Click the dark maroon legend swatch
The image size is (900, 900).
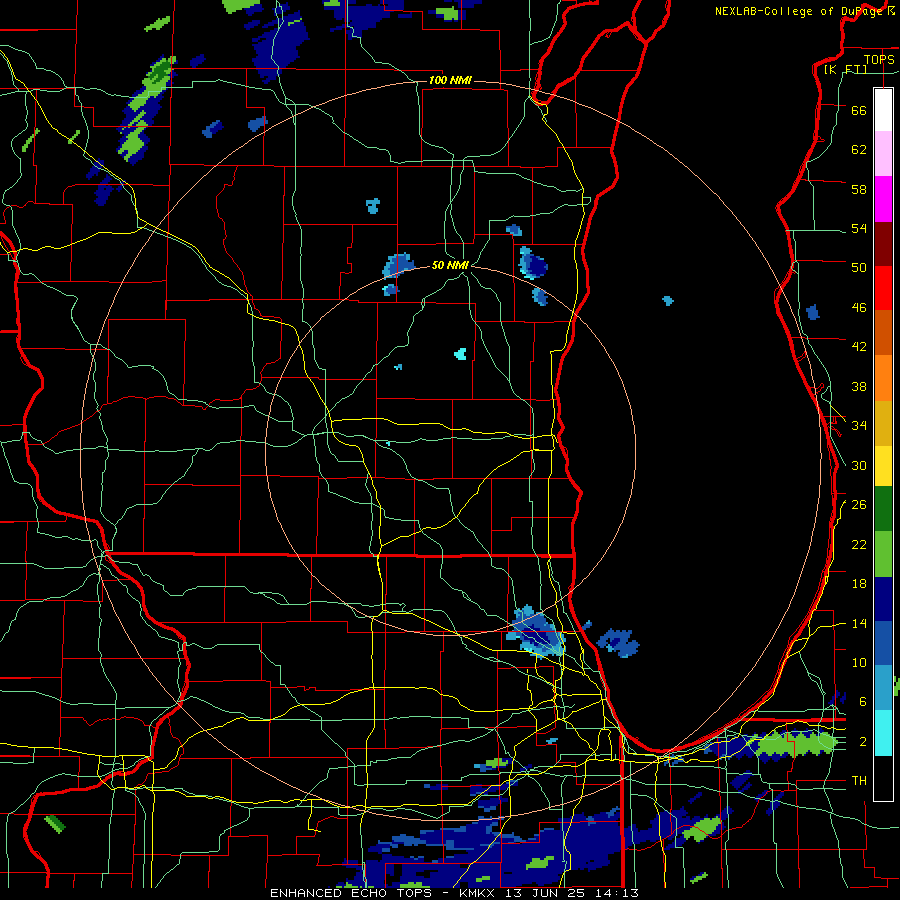[x=883, y=243]
